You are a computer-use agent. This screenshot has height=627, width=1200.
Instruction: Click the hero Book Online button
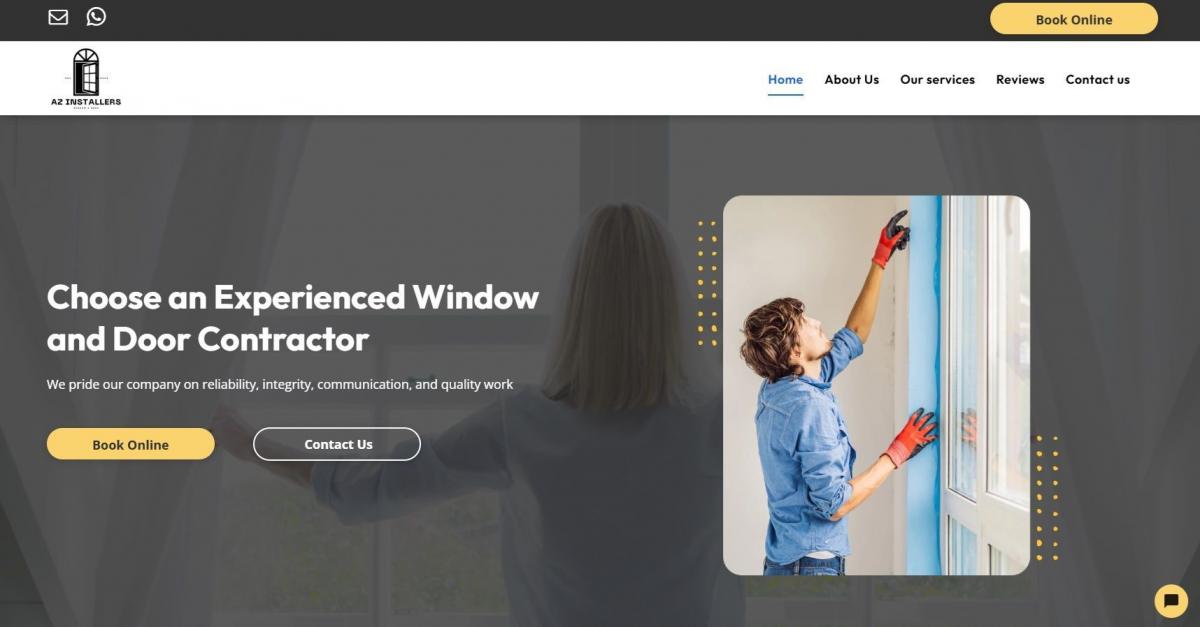131,444
